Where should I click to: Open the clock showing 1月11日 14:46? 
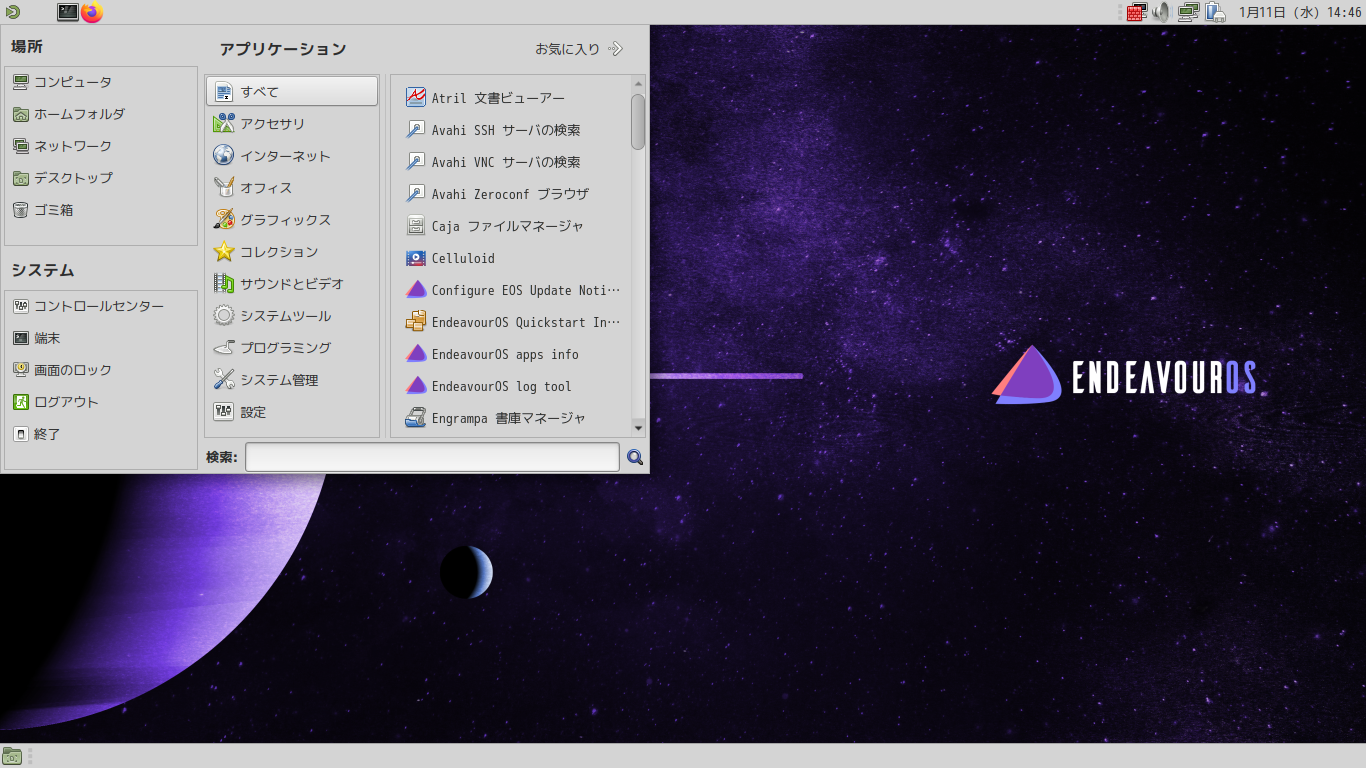[1299, 13]
